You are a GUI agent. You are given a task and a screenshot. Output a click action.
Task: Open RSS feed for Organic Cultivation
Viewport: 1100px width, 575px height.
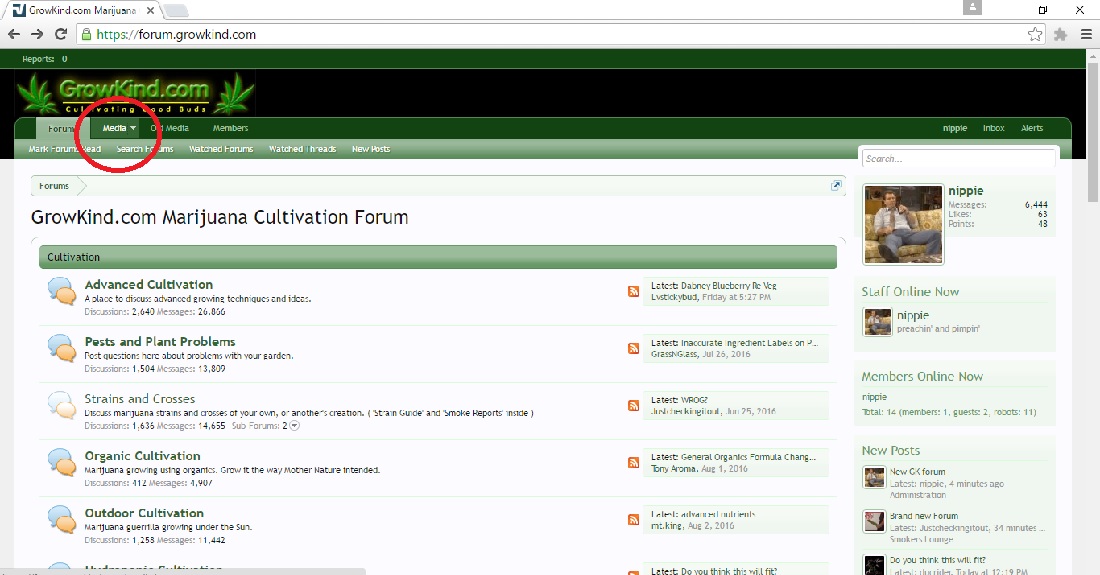coord(633,463)
